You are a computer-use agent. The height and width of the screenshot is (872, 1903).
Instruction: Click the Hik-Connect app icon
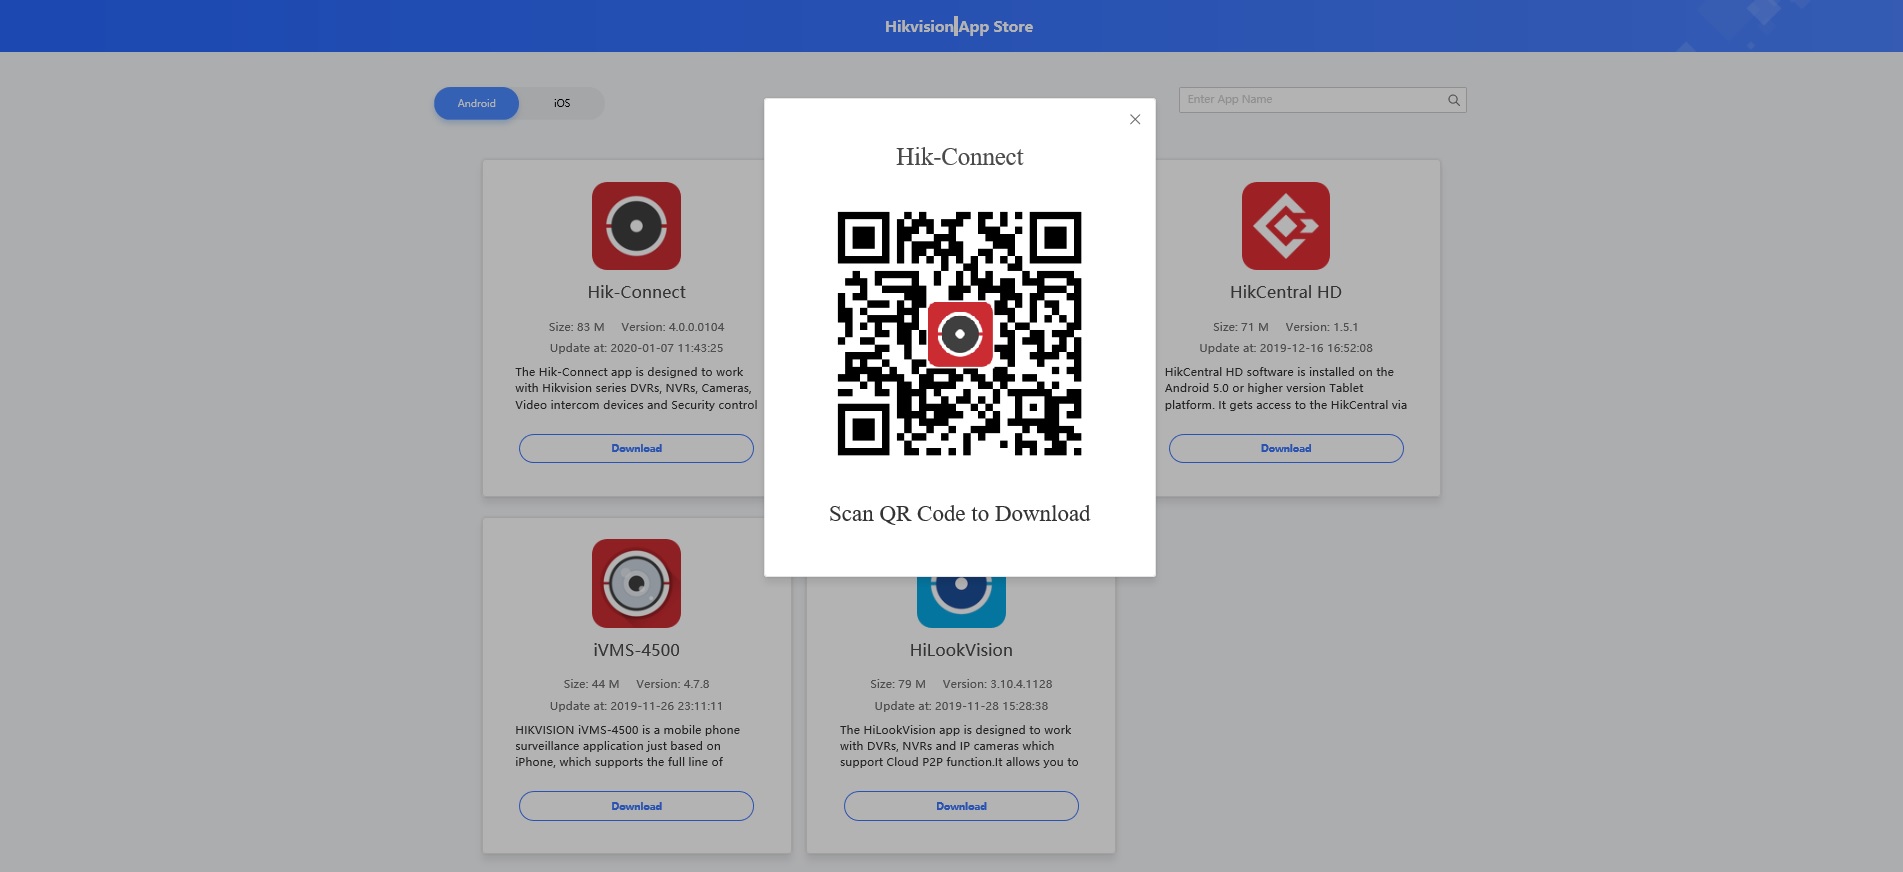(x=636, y=226)
